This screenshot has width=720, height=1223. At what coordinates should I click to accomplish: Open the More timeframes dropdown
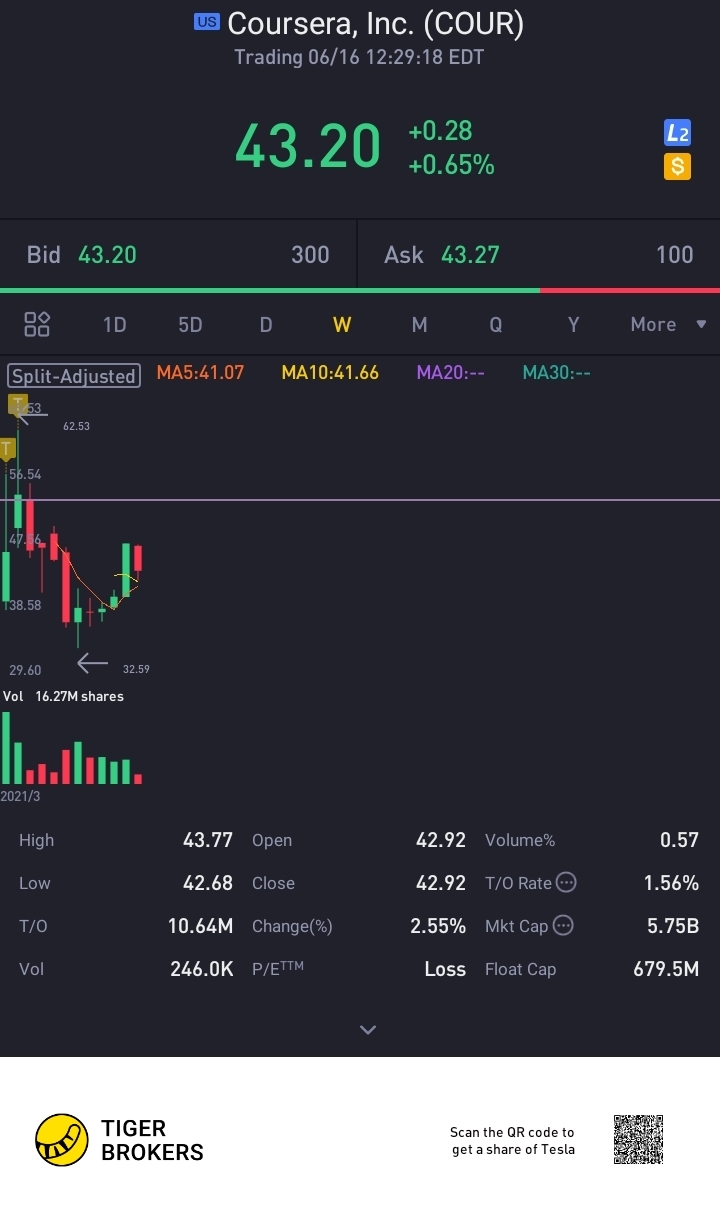pos(668,324)
